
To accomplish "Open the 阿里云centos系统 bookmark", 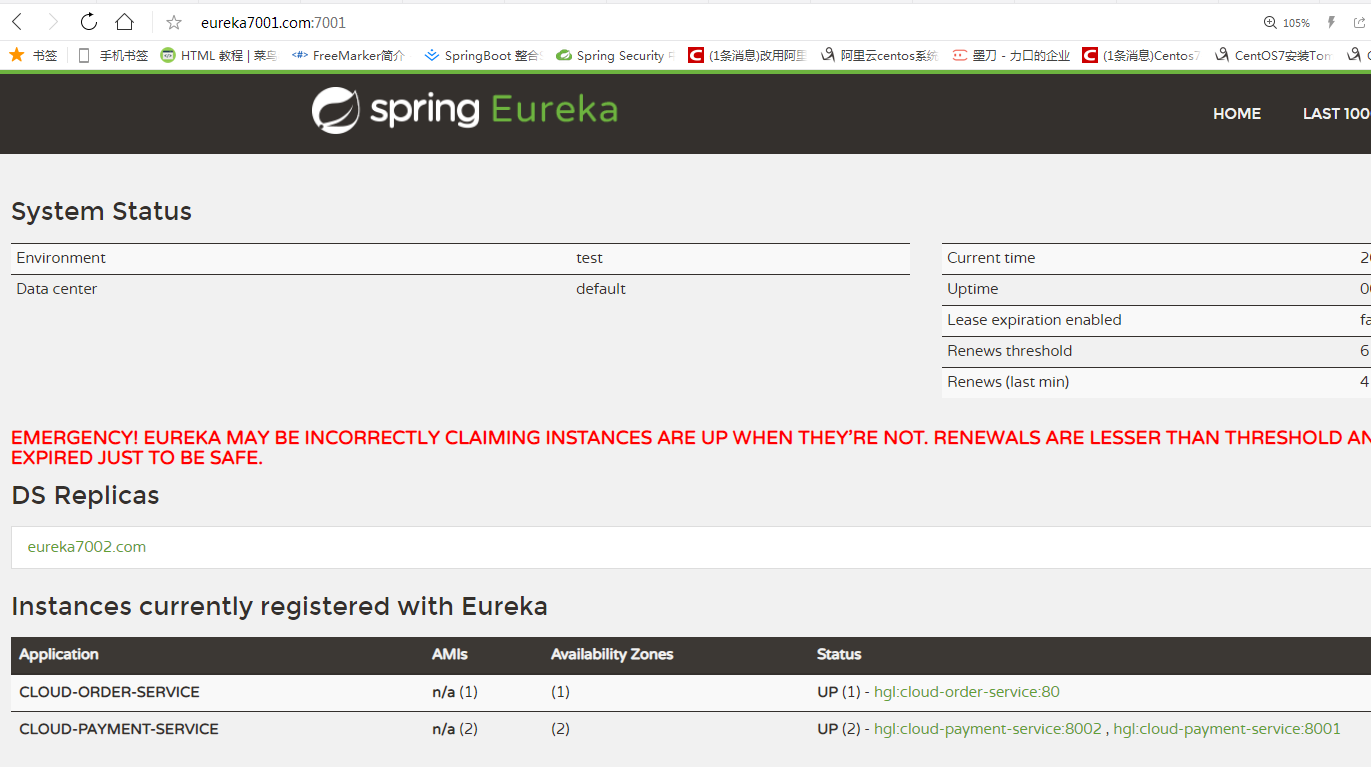I will [x=879, y=55].
